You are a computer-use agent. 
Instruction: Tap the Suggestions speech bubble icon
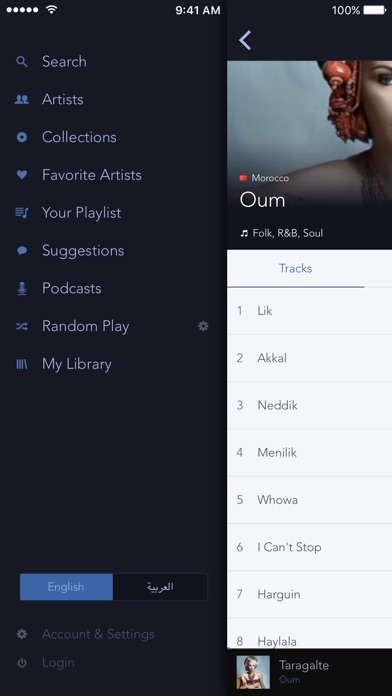22,251
